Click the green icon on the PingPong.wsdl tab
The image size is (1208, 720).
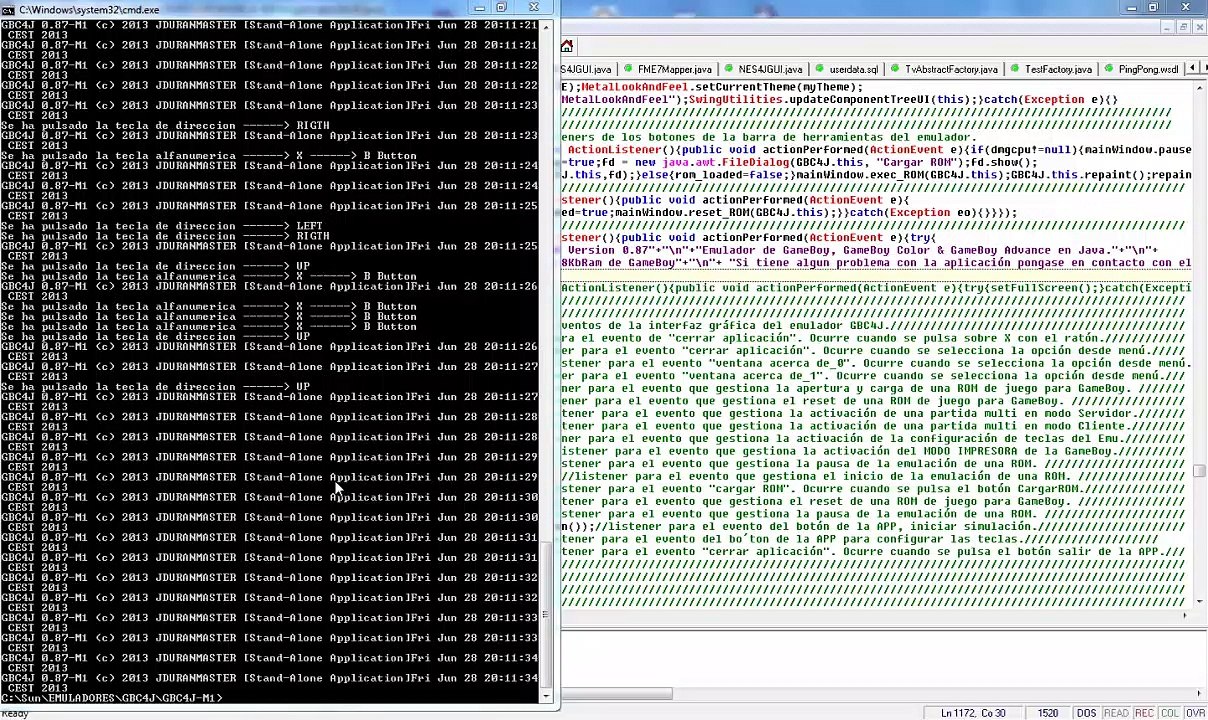pyautogui.click(x=1109, y=70)
